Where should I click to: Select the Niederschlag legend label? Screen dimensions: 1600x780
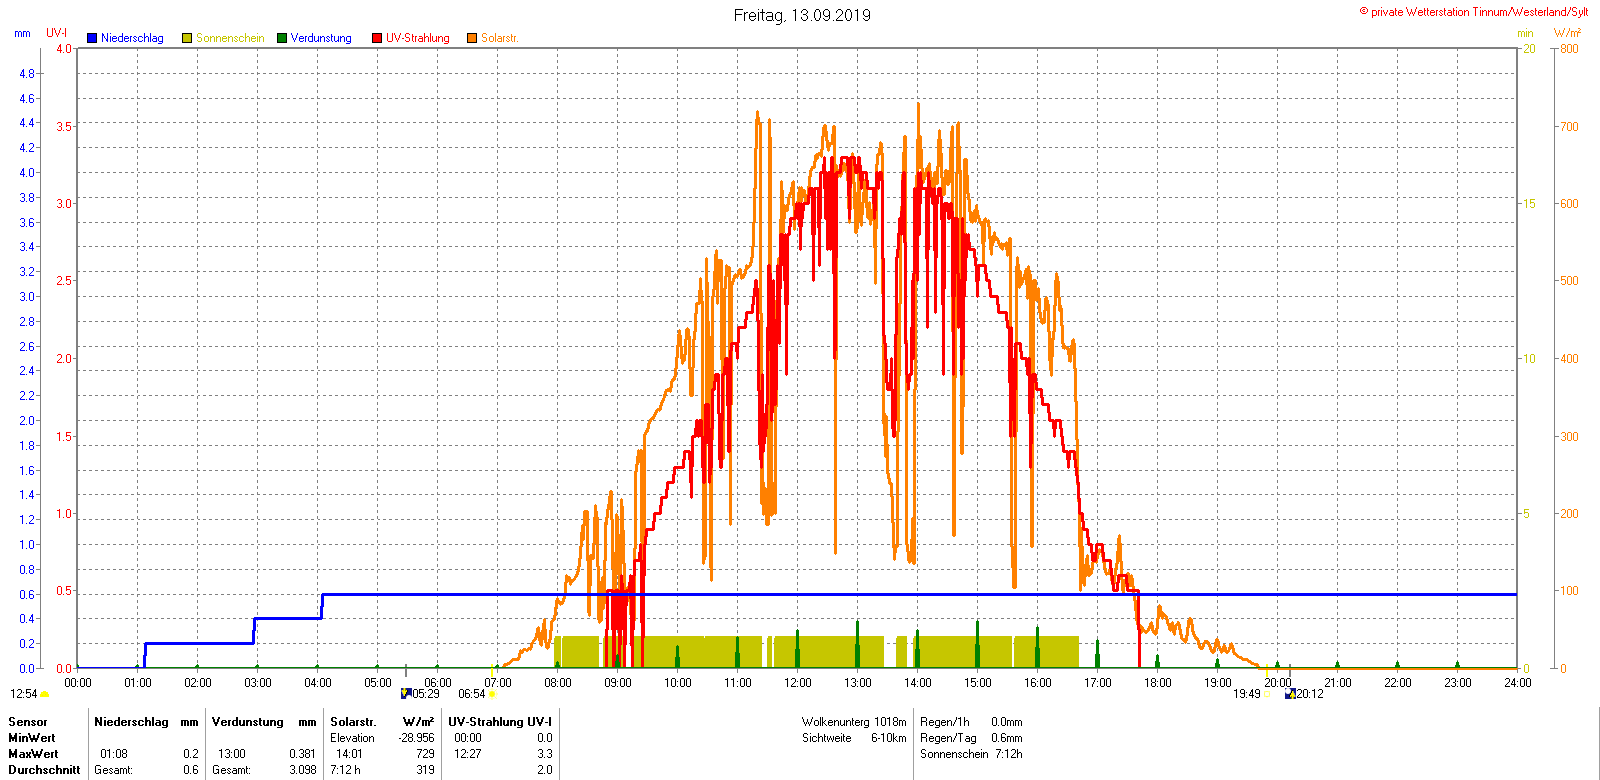tap(132, 38)
